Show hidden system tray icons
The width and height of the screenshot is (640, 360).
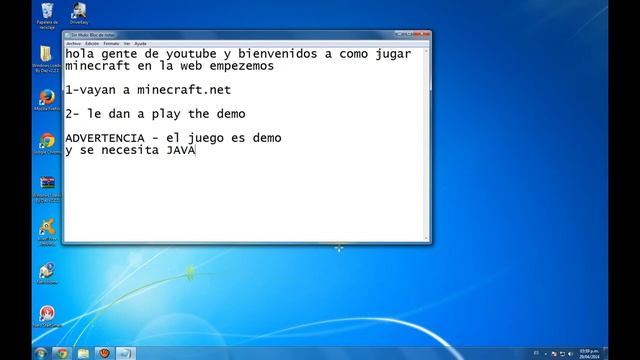tap(546, 354)
